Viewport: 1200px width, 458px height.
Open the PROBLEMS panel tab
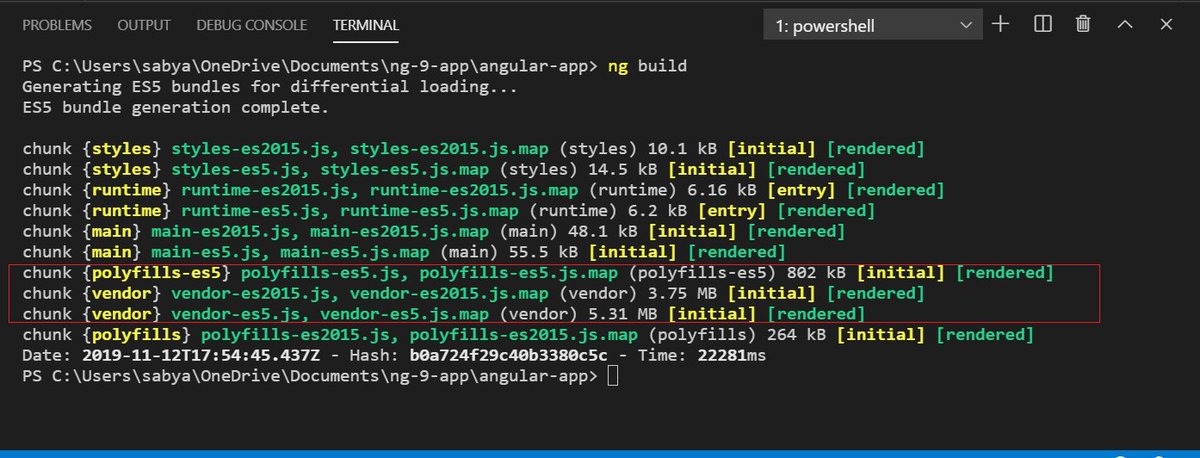point(57,24)
